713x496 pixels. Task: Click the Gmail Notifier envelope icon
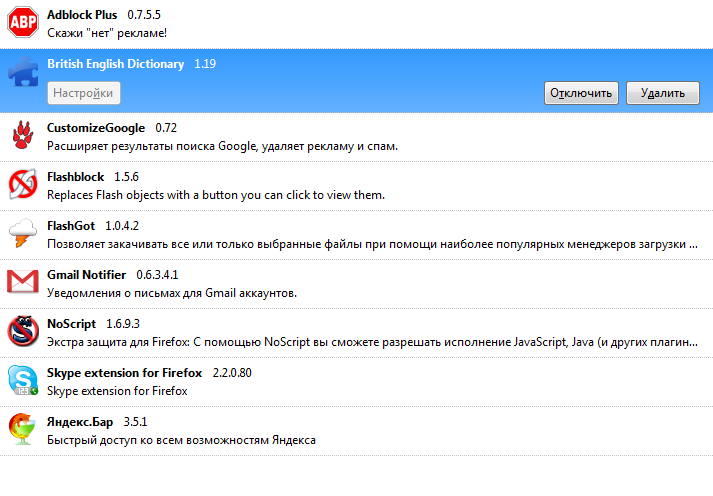click(x=23, y=282)
